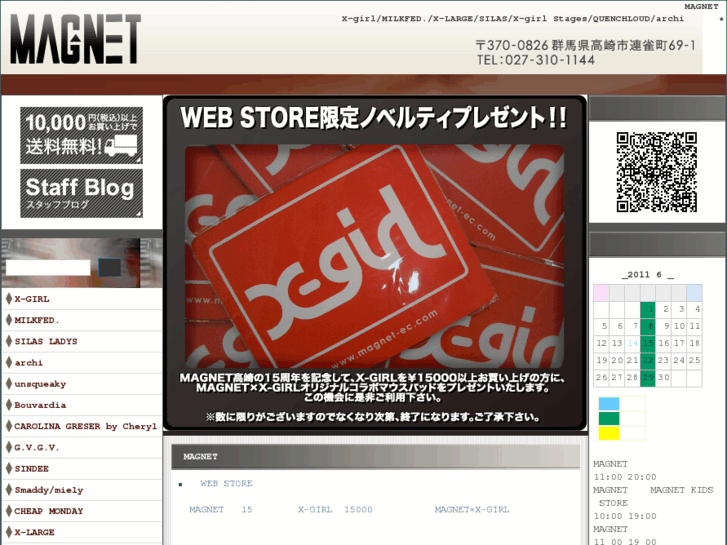The height and width of the screenshot is (545, 727).
Task: Click the MAGNET×X-GIRL text in news
Action: 472,510
